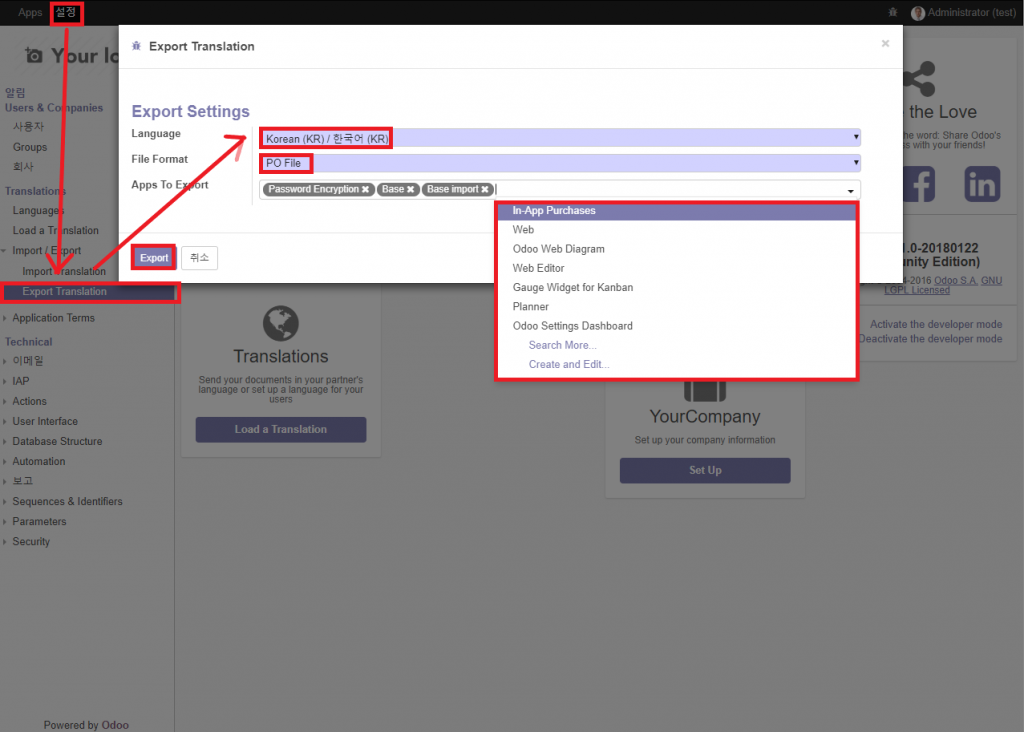This screenshot has height=732, width=1024.
Task: Click the Load a Translation button
Action: (281, 430)
